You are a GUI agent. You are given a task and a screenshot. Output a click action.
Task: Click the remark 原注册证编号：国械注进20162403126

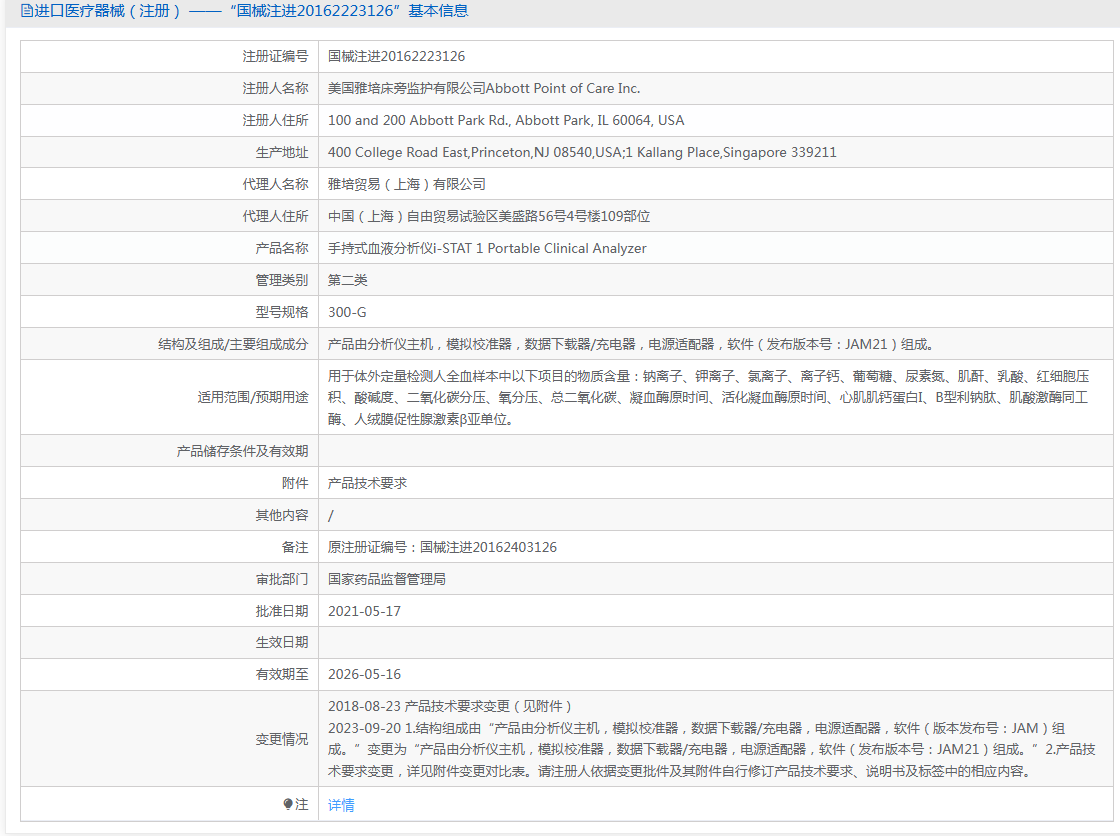[442, 547]
